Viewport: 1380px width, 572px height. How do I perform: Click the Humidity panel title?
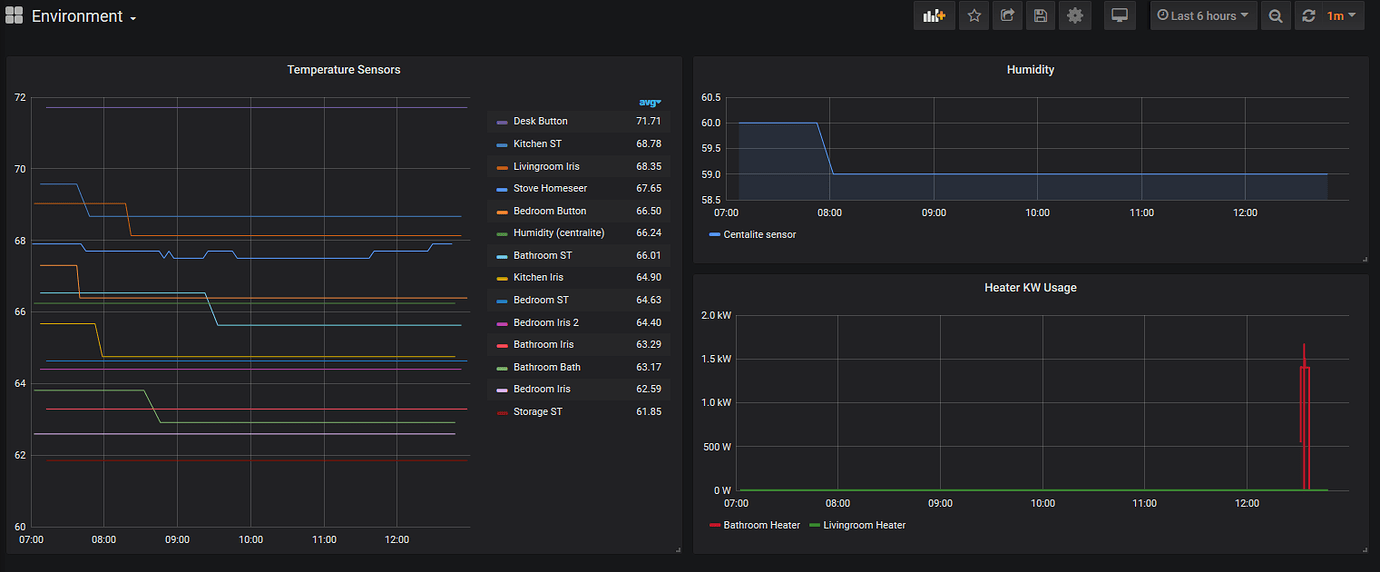1030,70
